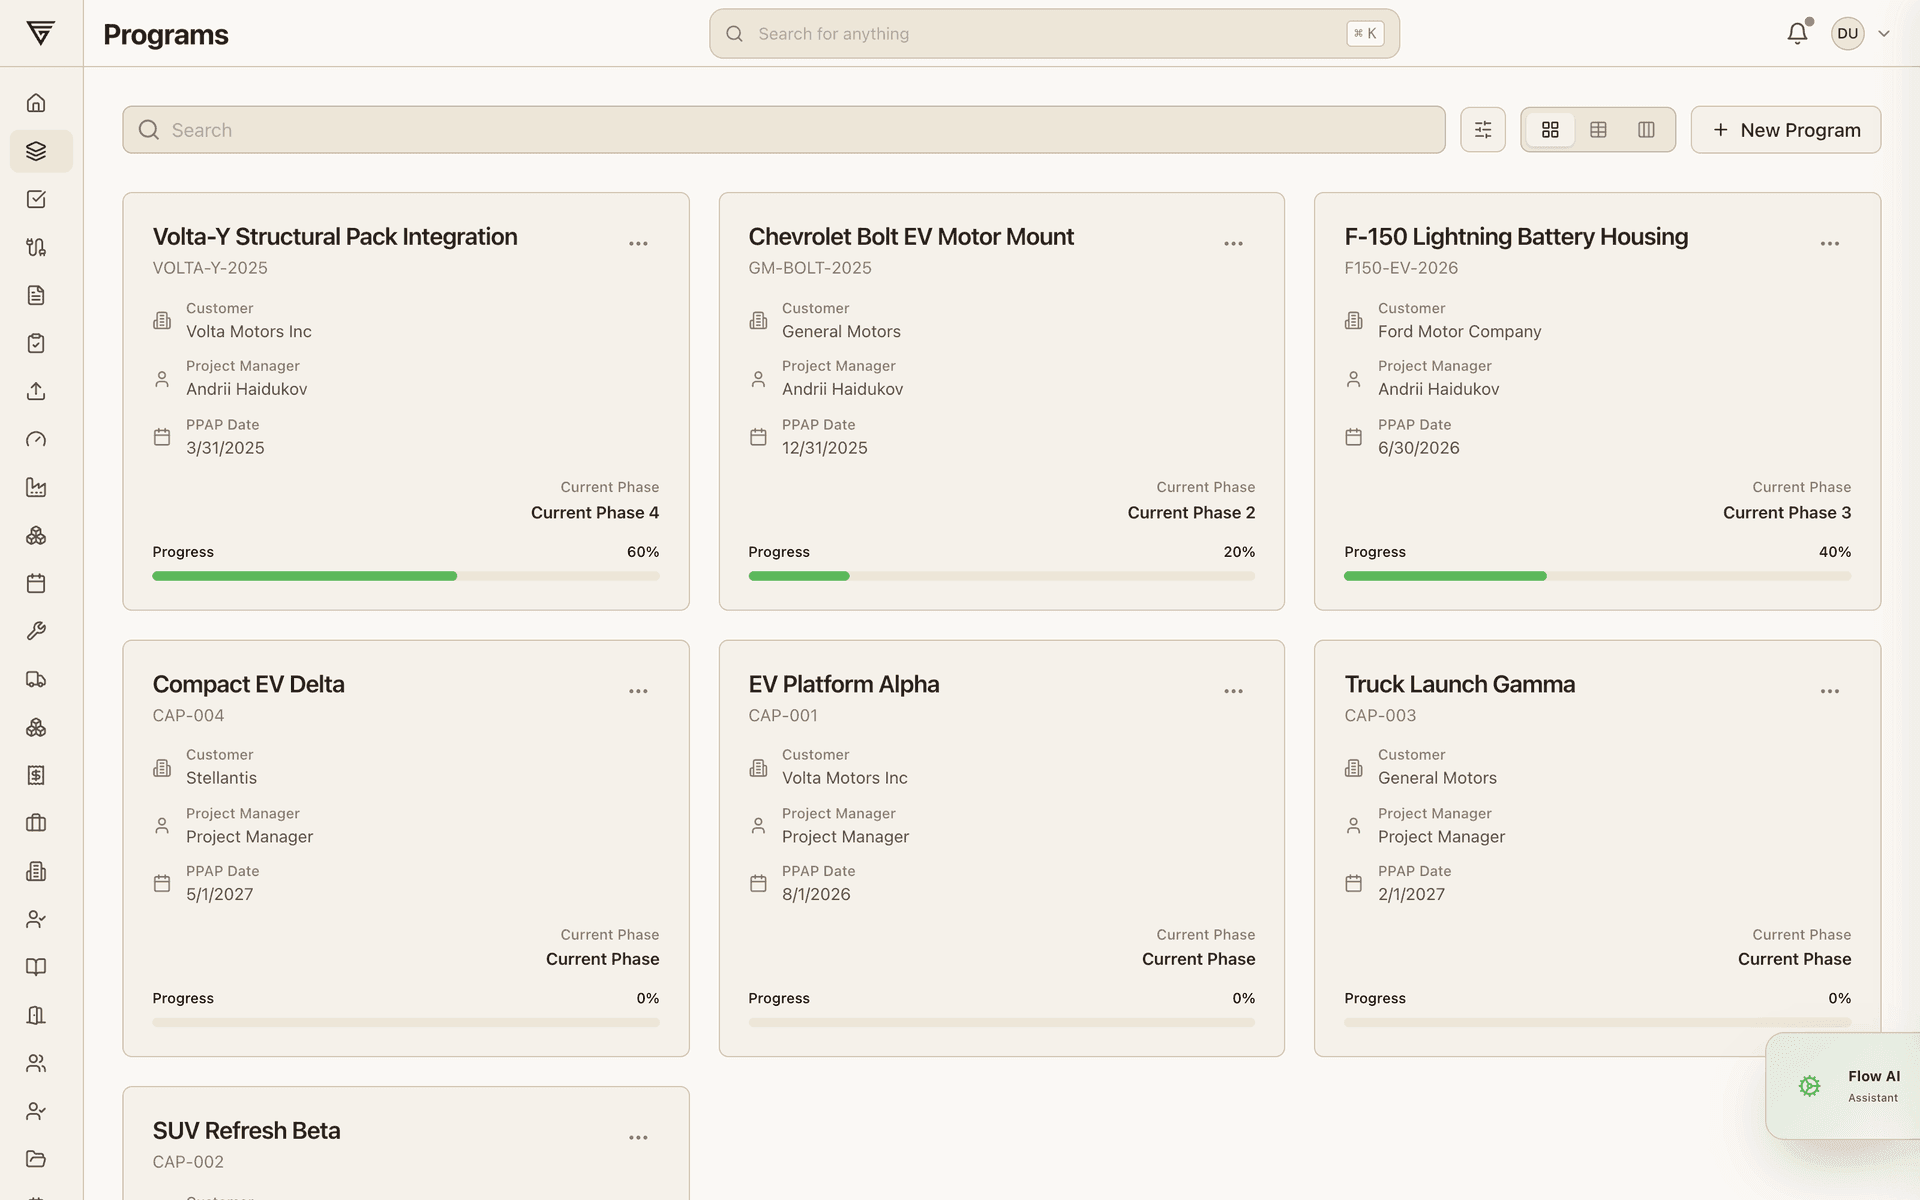Open the dollar receipt sidebar icon
The image size is (1920, 1200).
[36, 775]
